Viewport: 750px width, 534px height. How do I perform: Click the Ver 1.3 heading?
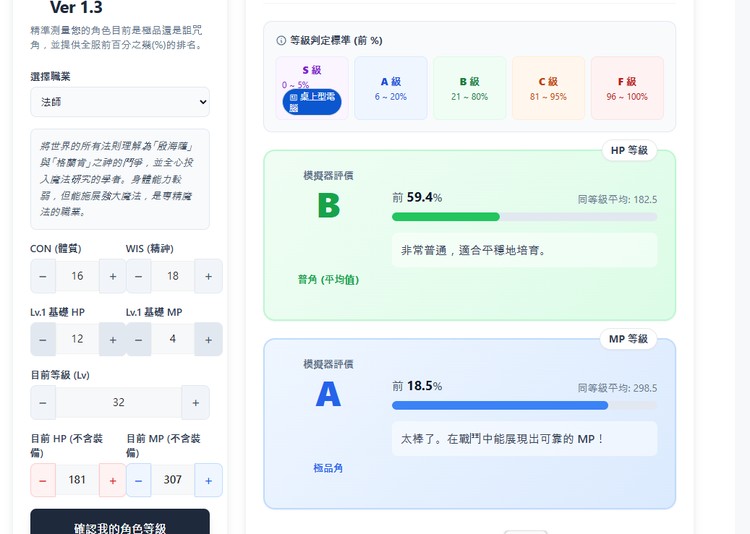76,8
